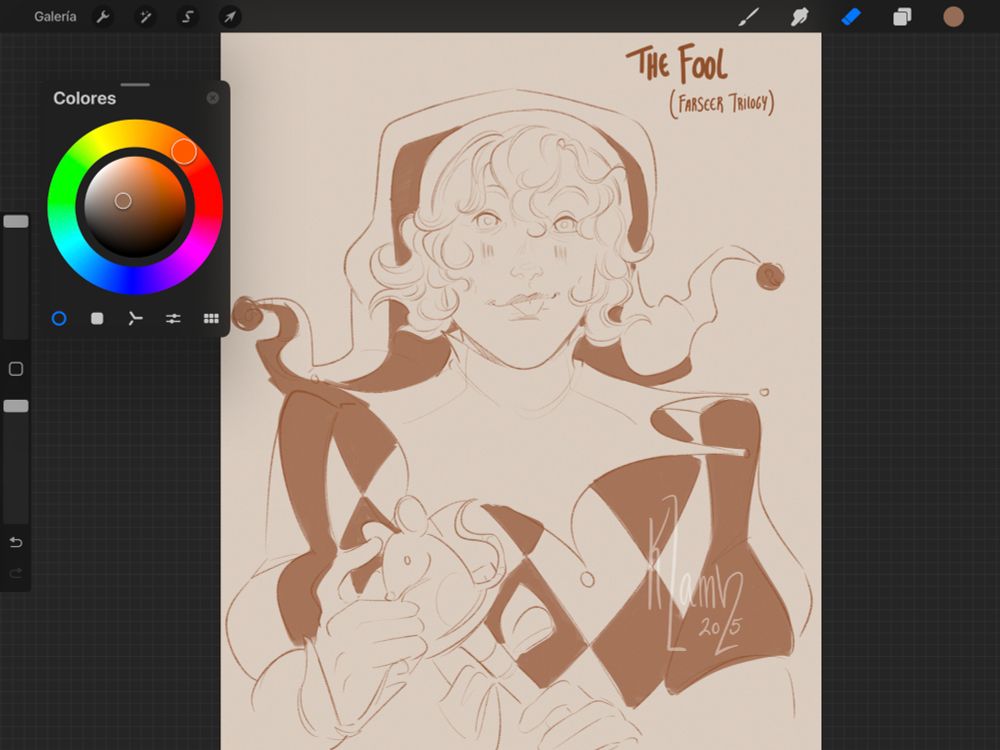1000x750 pixels.
Task: Select the Eraser tool
Action: [851, 17]
